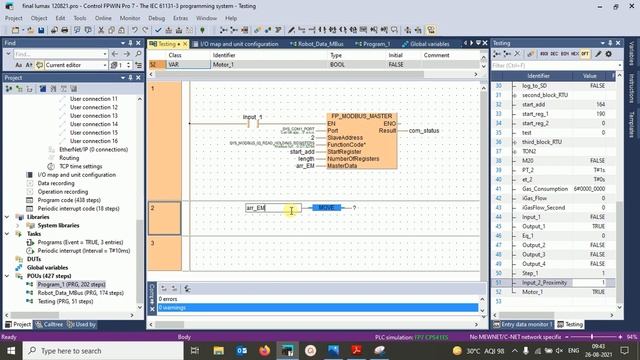The image size is (640, 360).
Task: Click the first icon in Project panel toolbar
Action: (x=9, y=89)
